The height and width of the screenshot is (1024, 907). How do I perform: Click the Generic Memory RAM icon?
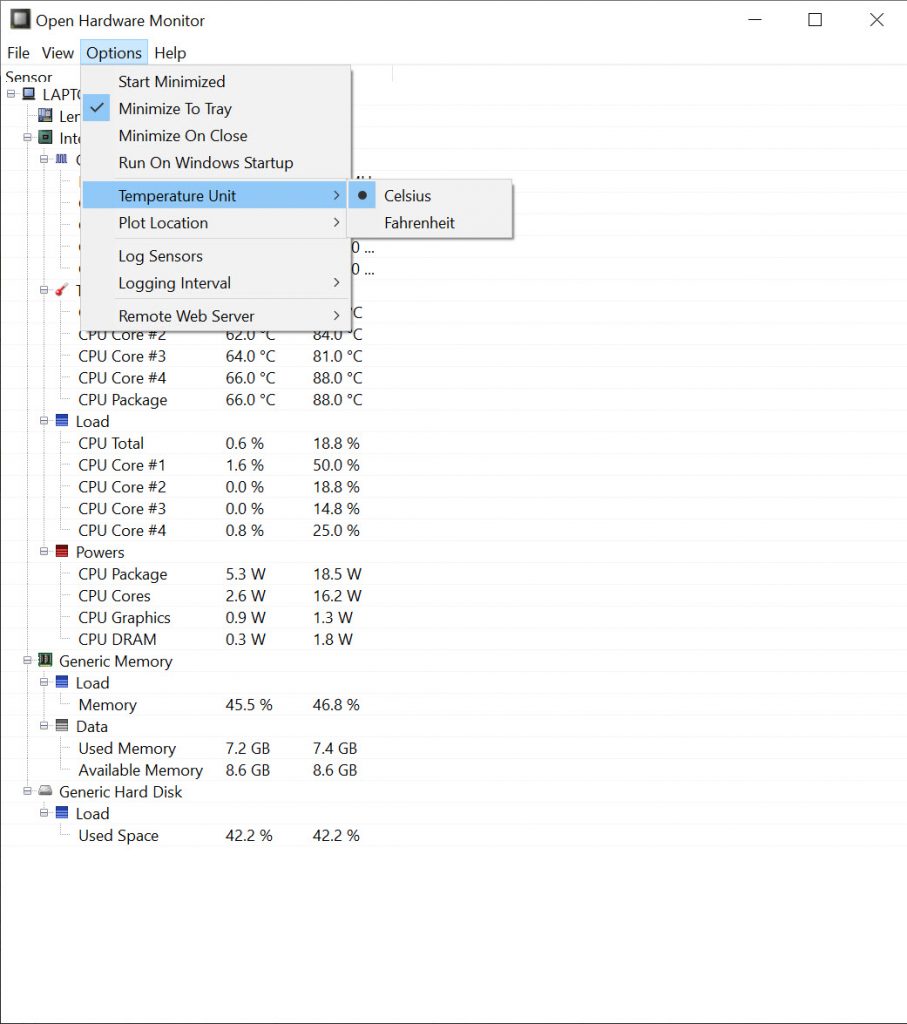coord(45,660)
